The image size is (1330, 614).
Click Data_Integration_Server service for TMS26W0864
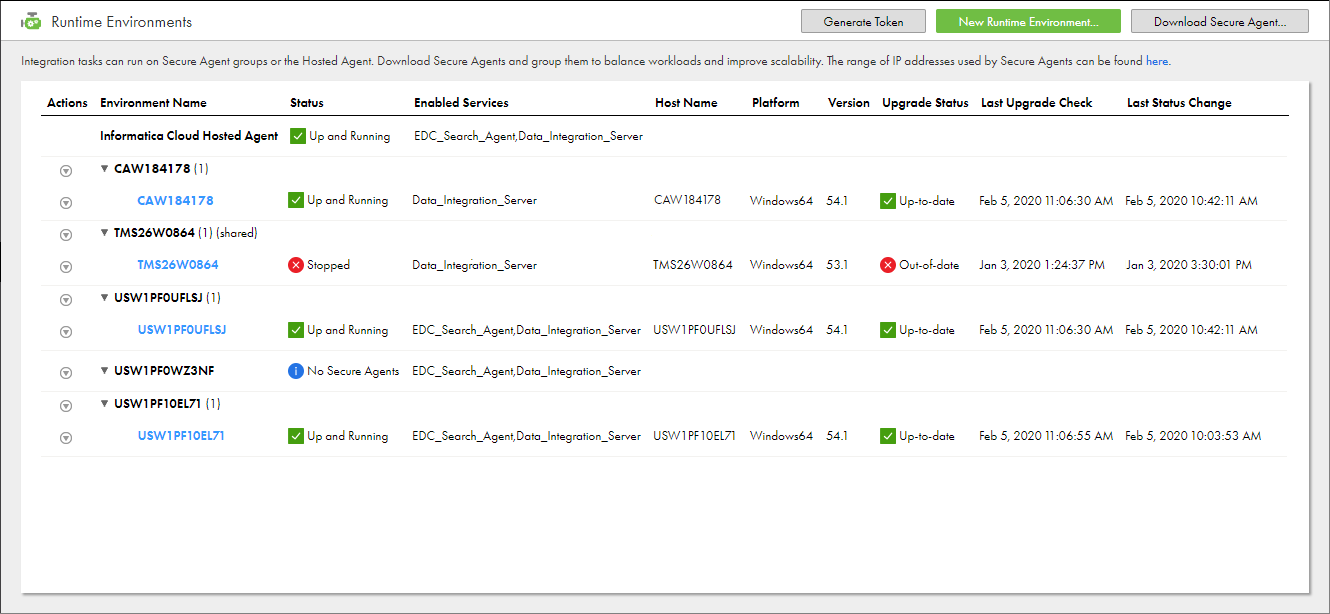(x=474, y=265)
